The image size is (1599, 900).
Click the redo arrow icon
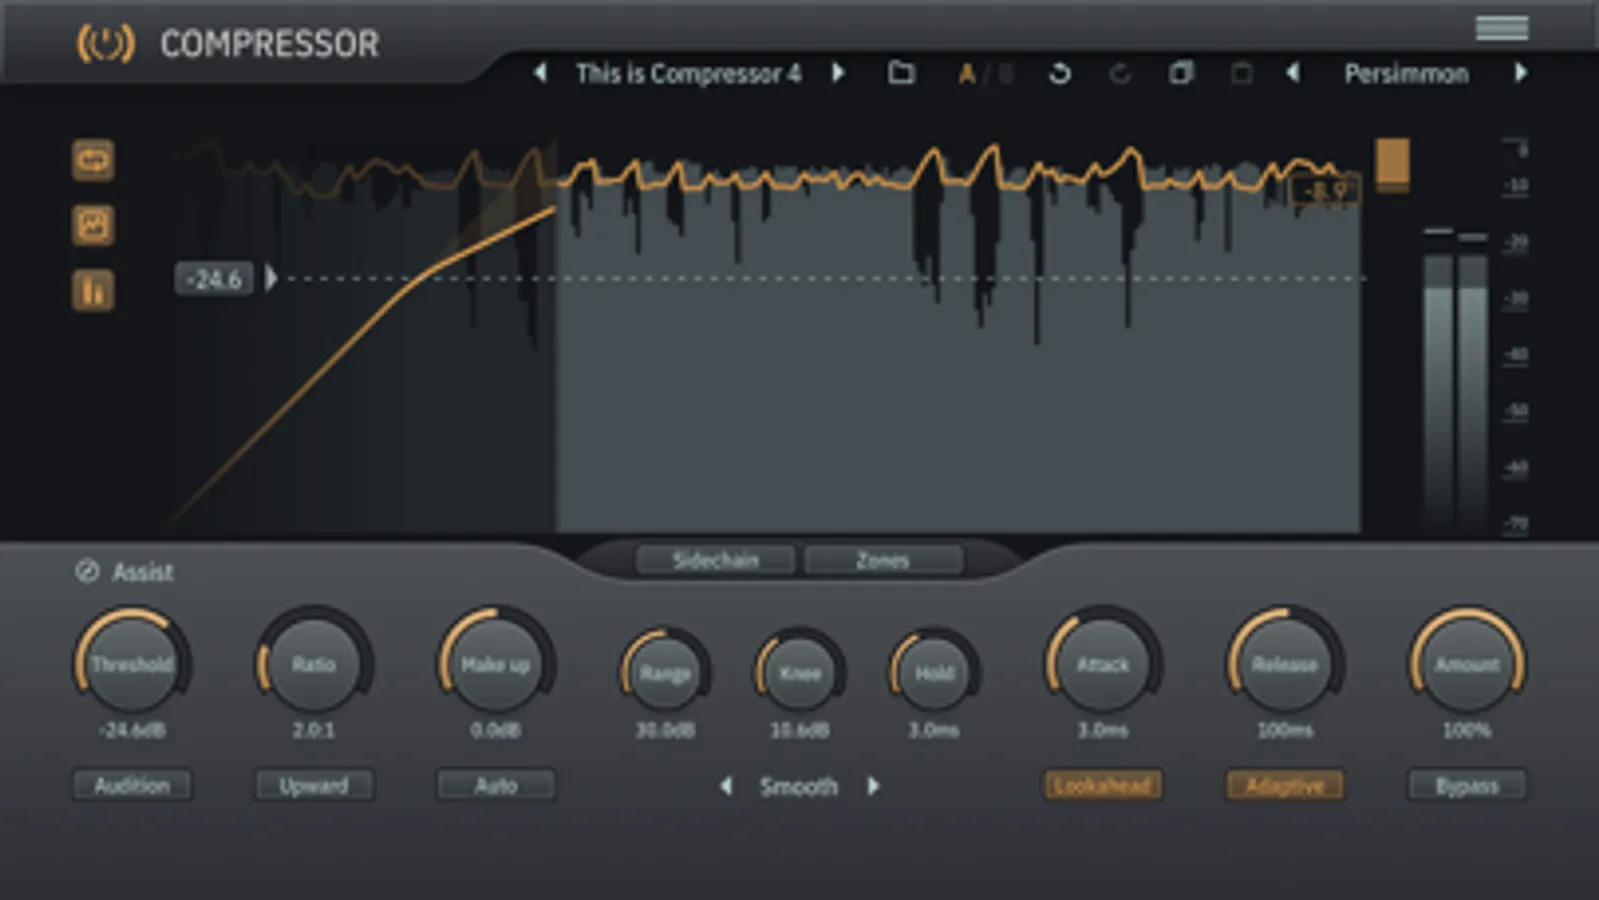pyautogui.click(x=1120, y=73)
